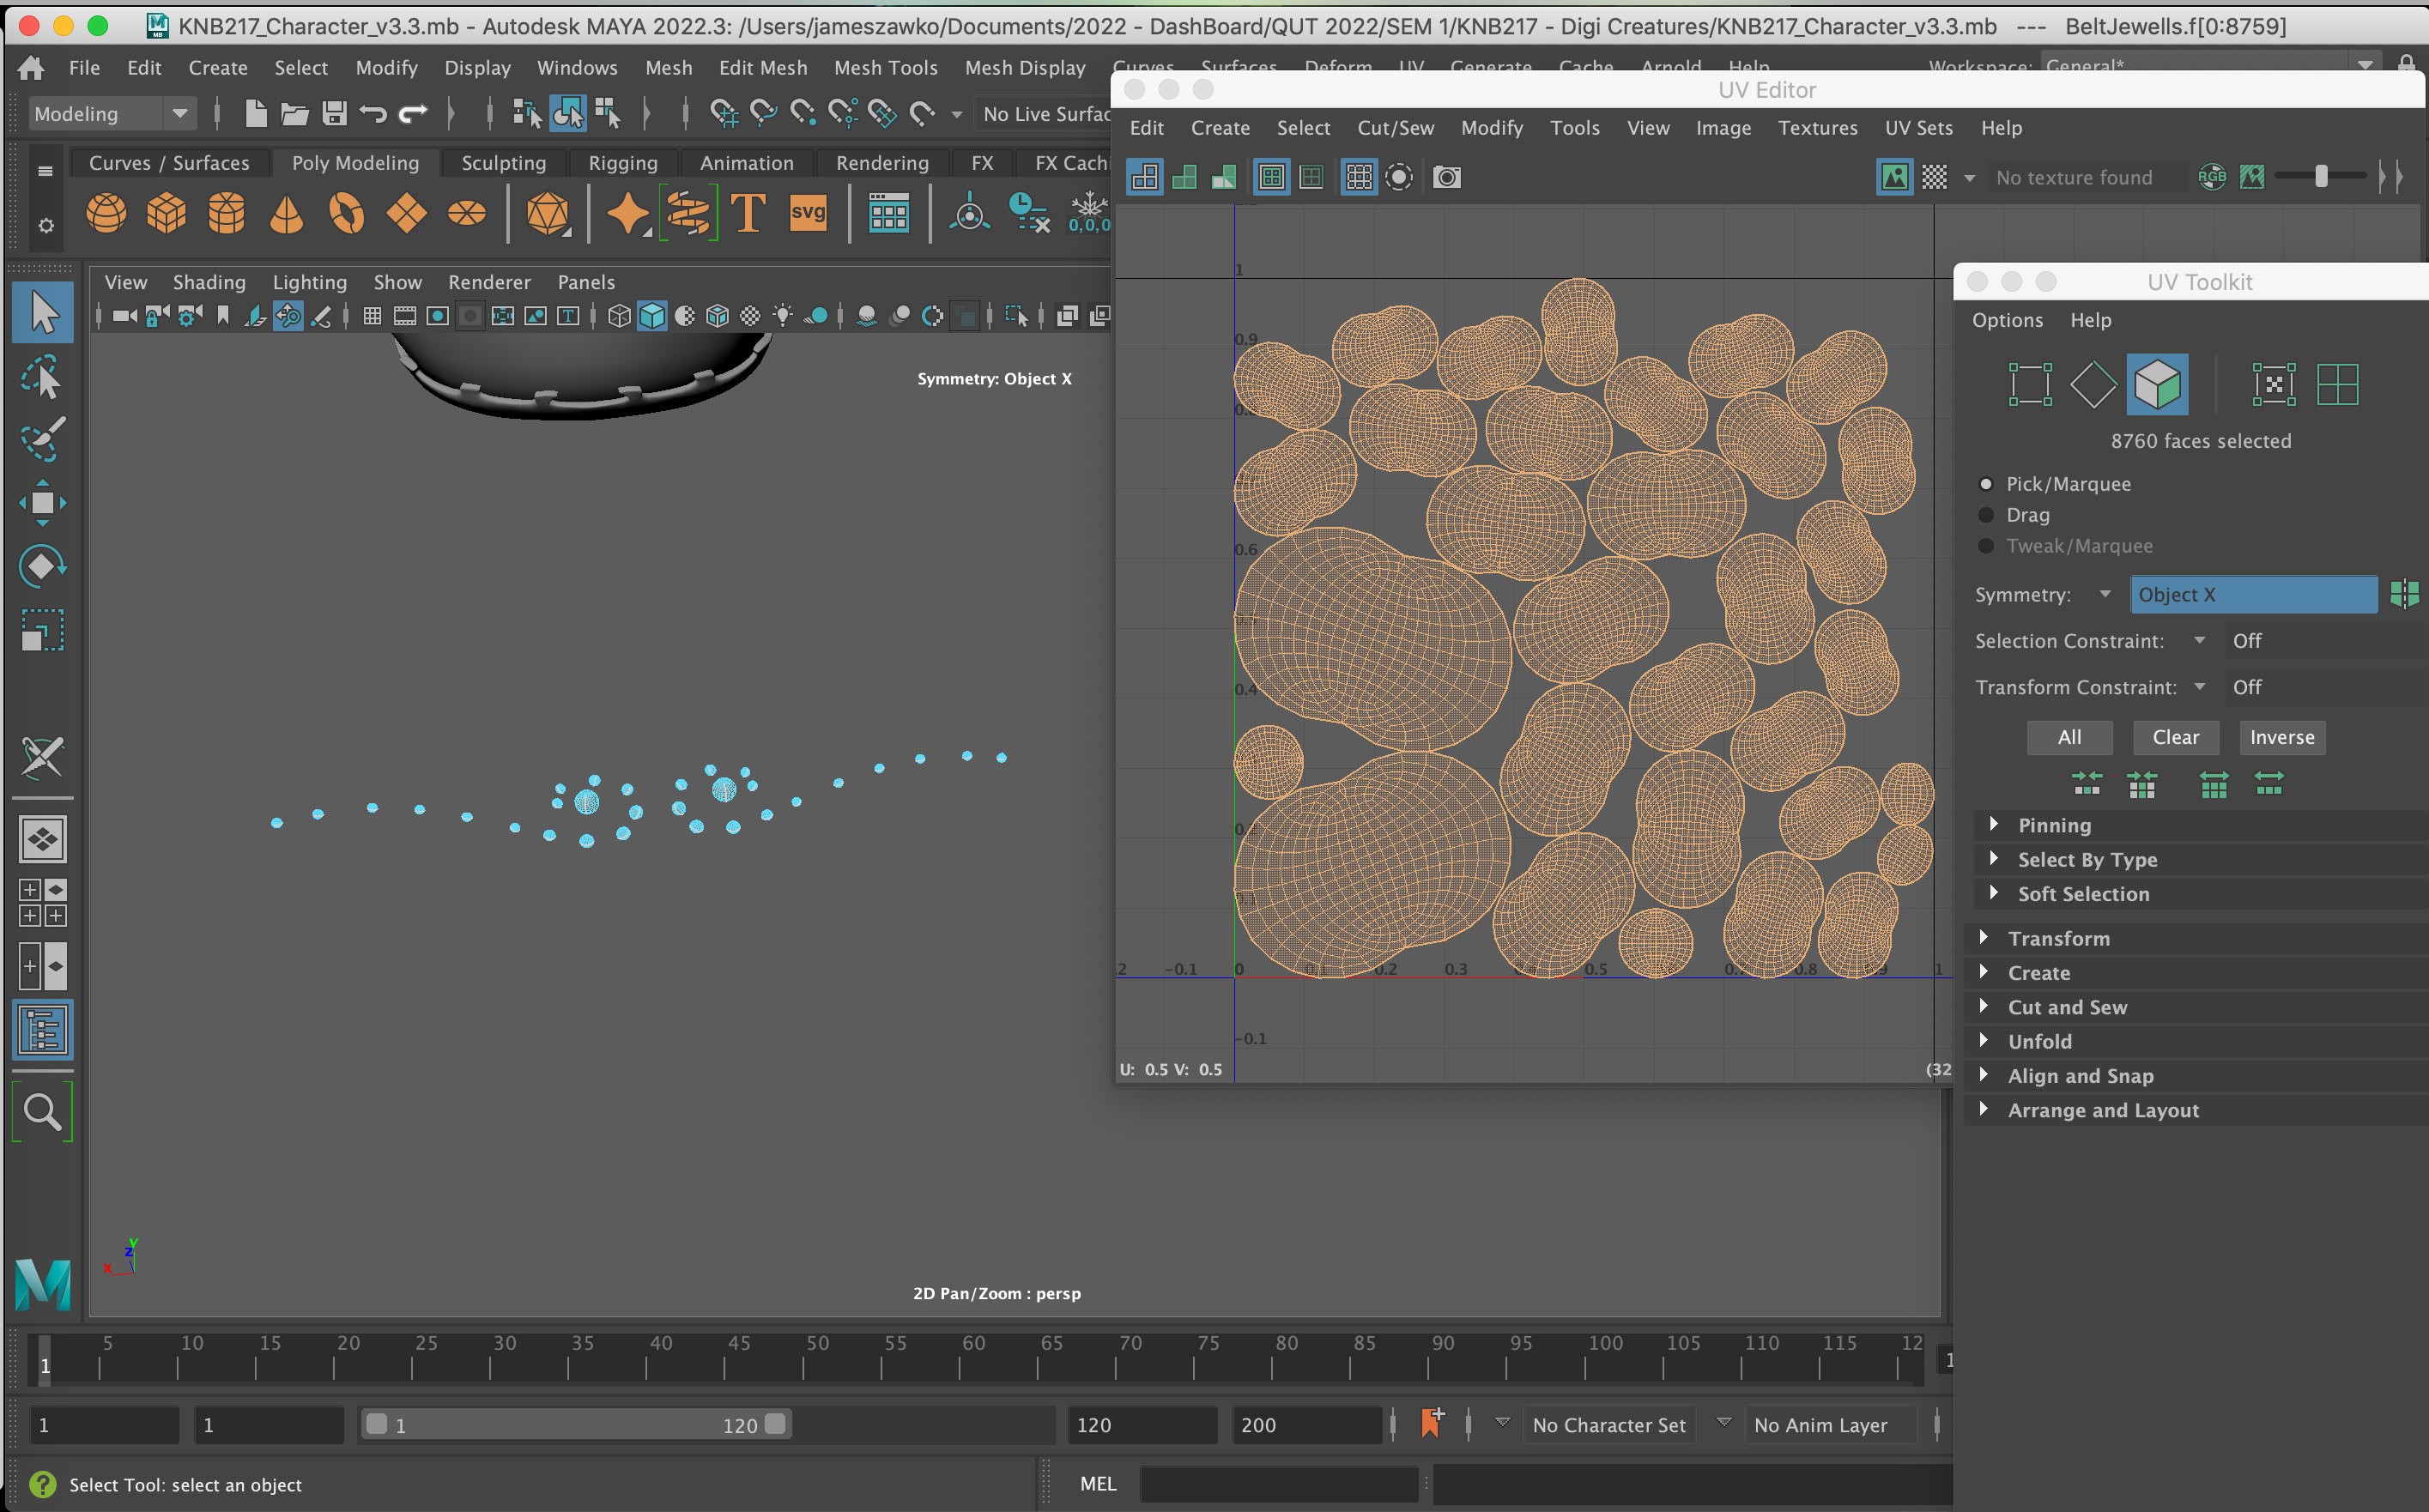The image size is (2429, 1512).
Task: Click the polygon cone shelf icon
Action: tap(286, 213)
